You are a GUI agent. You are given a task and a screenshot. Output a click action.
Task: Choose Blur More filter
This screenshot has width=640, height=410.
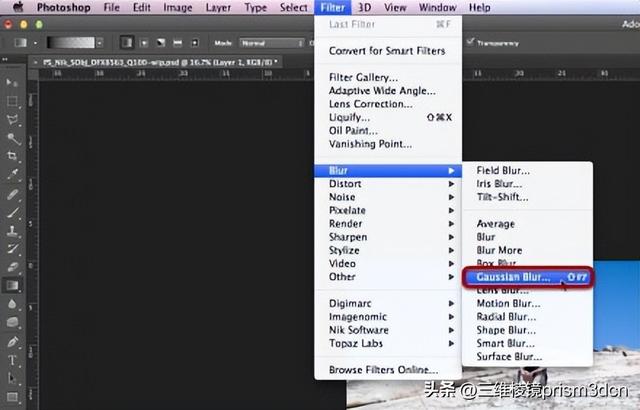(x=527, y=250)
